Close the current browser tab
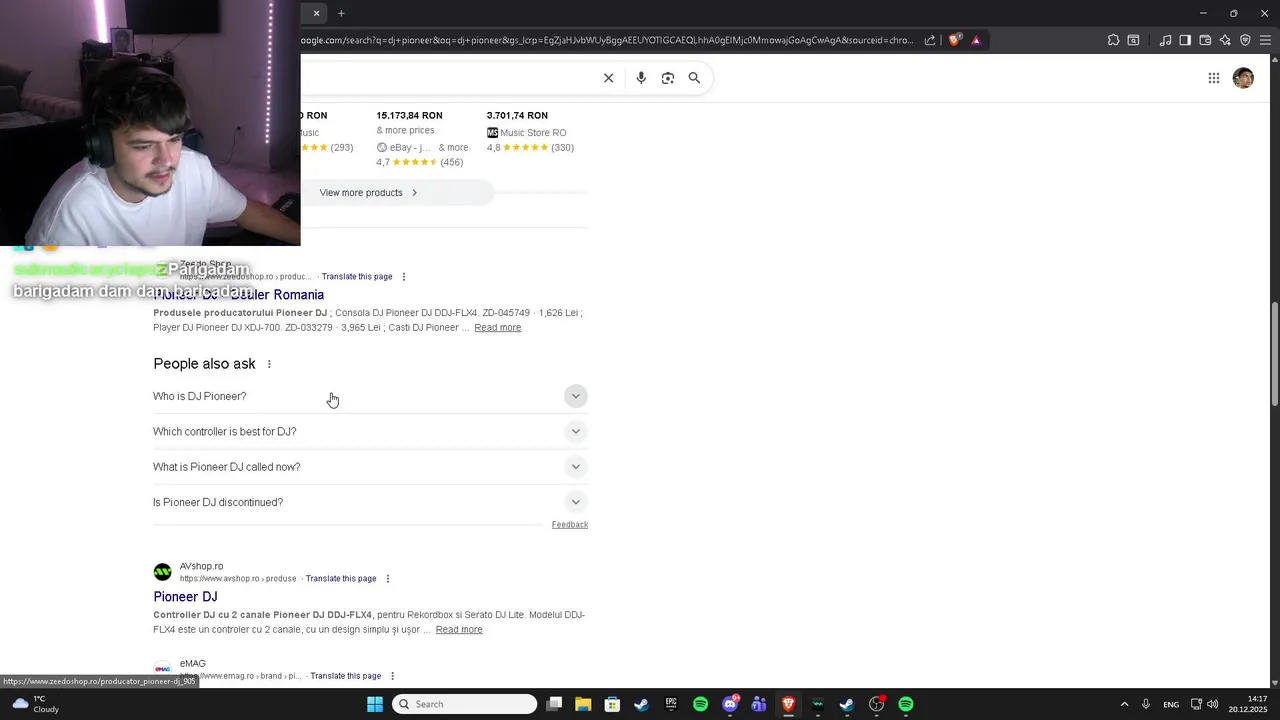This screenshot has height=720, width=1280. tap(316, 13)
